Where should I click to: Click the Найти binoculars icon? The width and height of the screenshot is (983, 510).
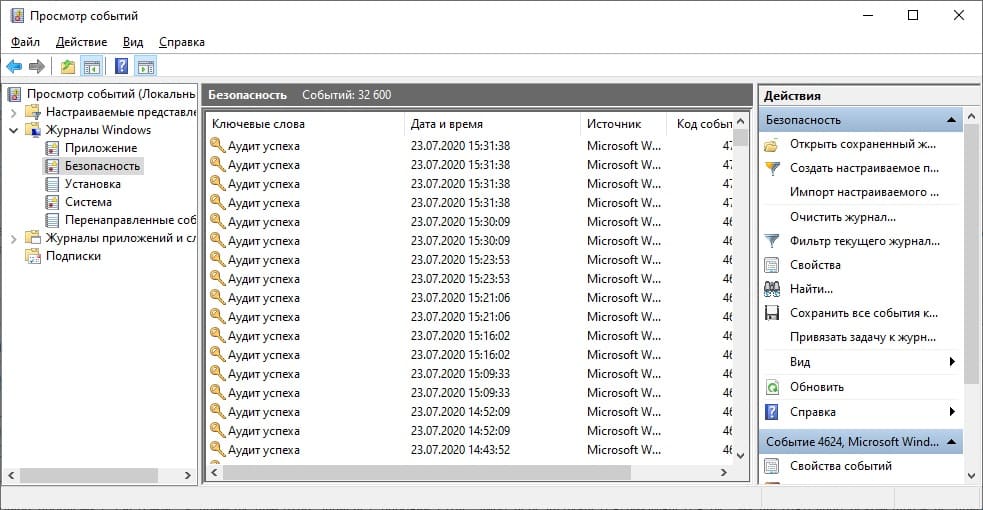coord(772,289)
